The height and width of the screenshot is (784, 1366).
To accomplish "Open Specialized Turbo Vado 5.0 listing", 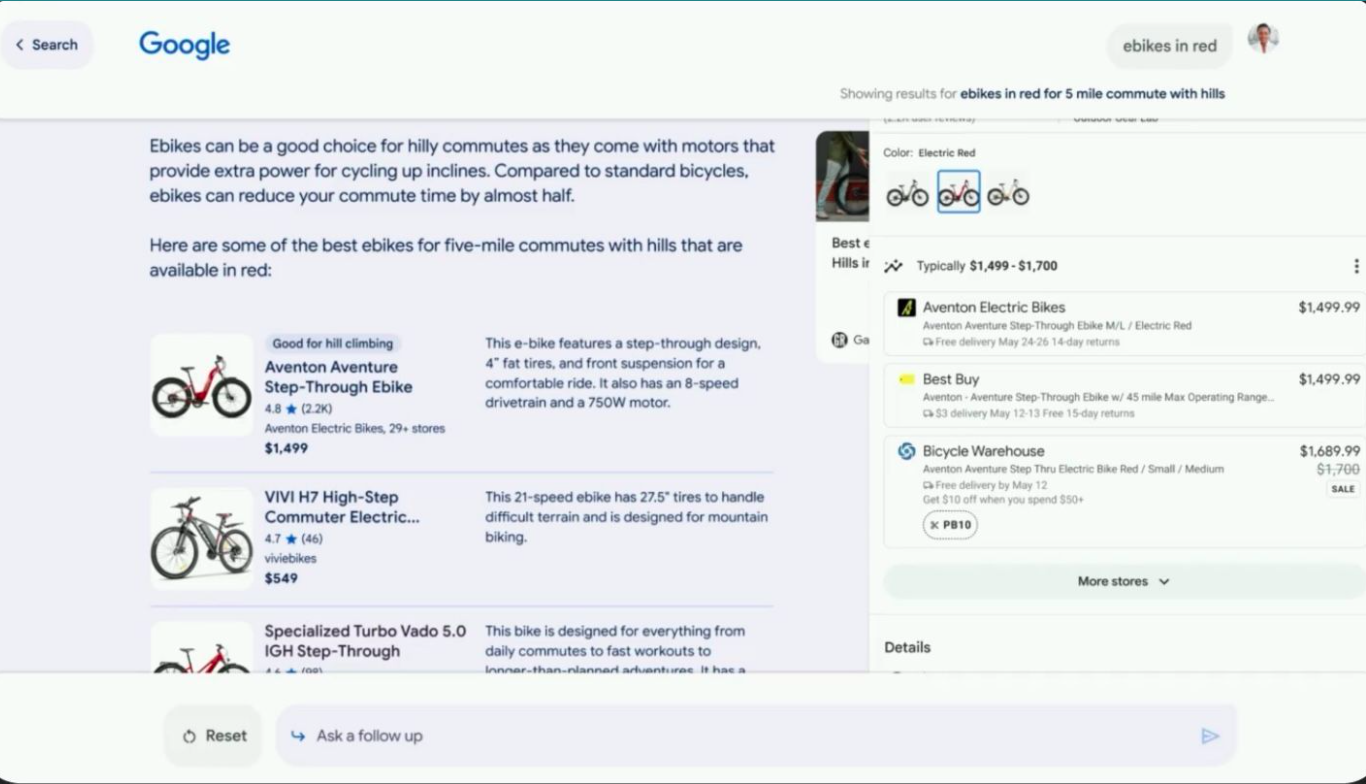I will point(365,641).
